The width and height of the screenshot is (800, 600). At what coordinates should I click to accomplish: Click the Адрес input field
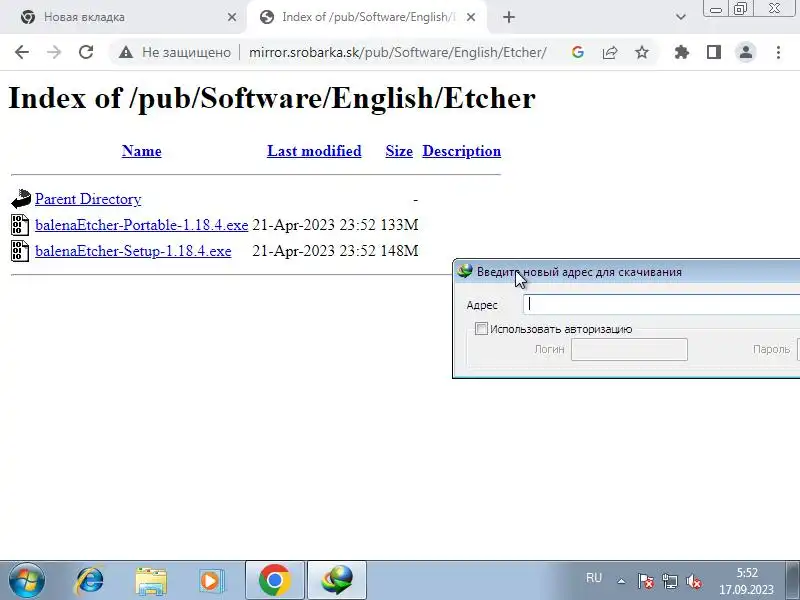tap(661, 304)
